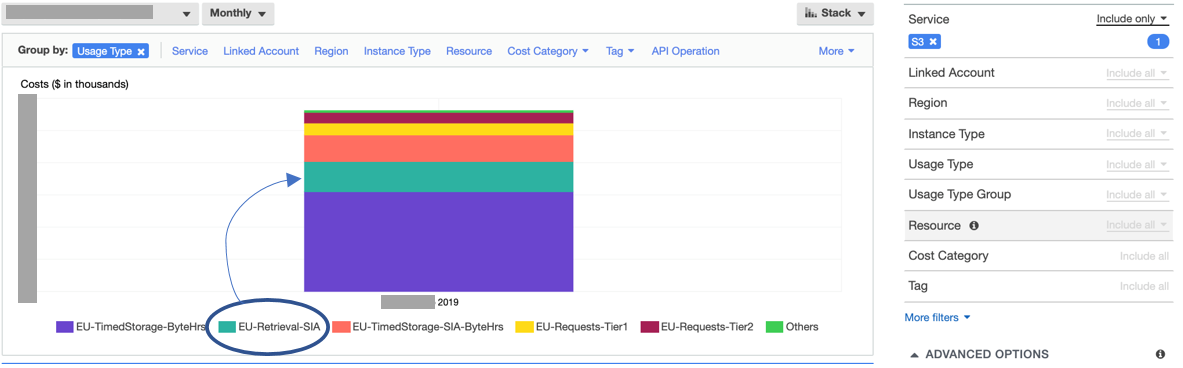Click the Advanced Options info icon
1183x368 pixels.
1160,354
